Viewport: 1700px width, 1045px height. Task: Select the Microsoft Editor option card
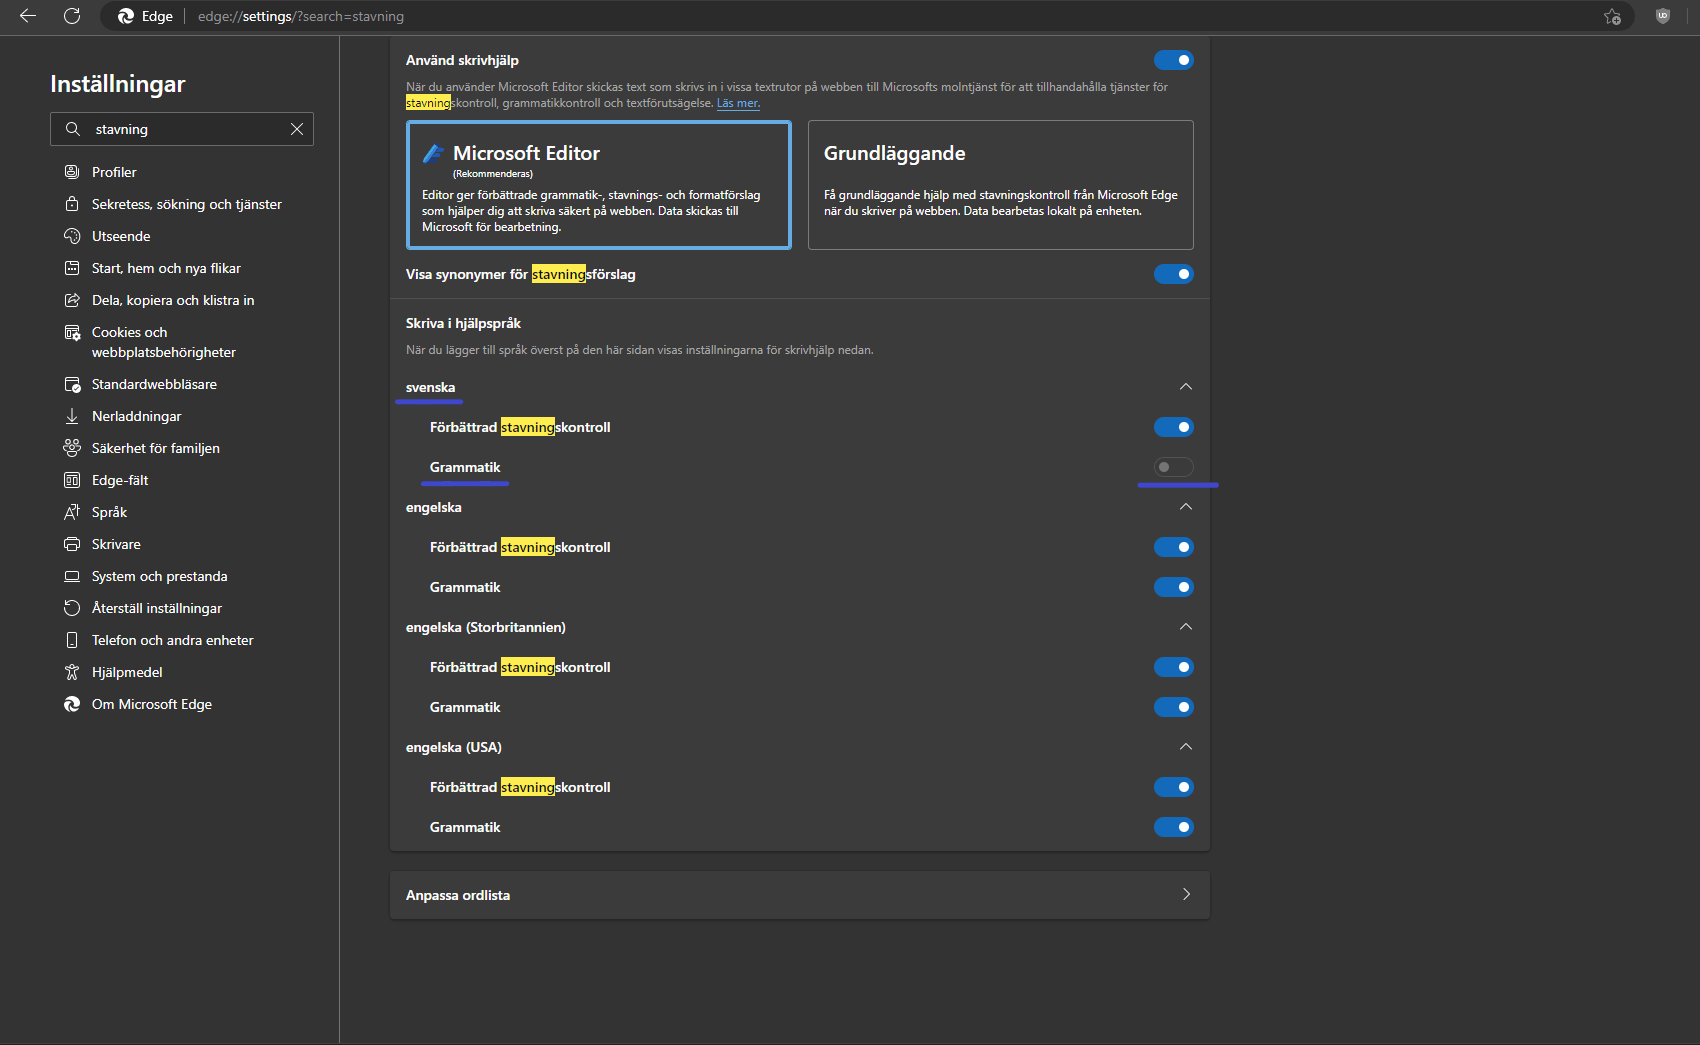click(x=599, y=185)
